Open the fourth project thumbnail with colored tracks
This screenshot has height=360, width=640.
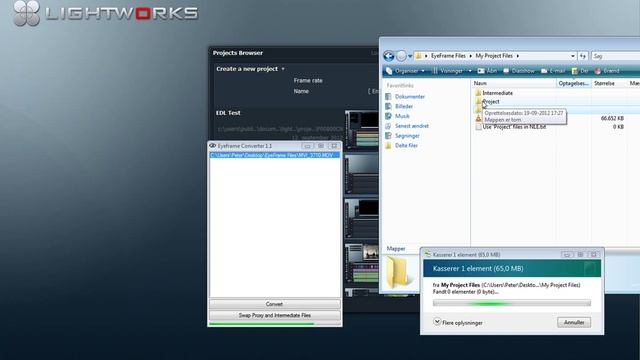(x=362, y=263)
